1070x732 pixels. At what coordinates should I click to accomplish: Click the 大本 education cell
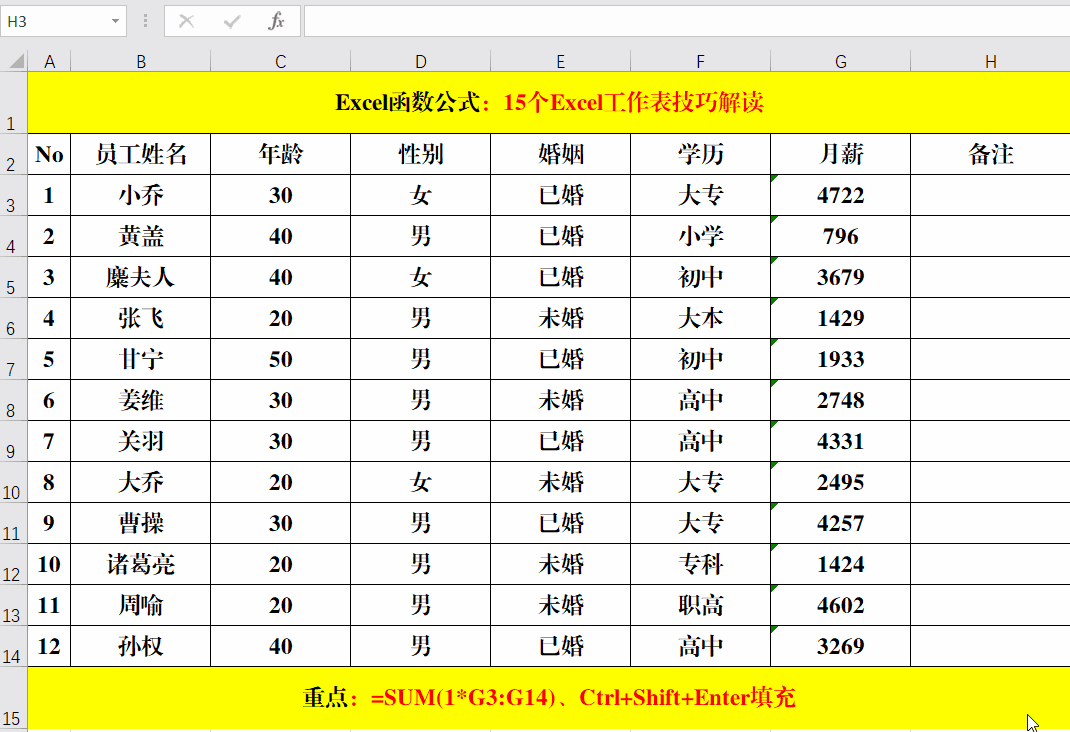(700, 318)
